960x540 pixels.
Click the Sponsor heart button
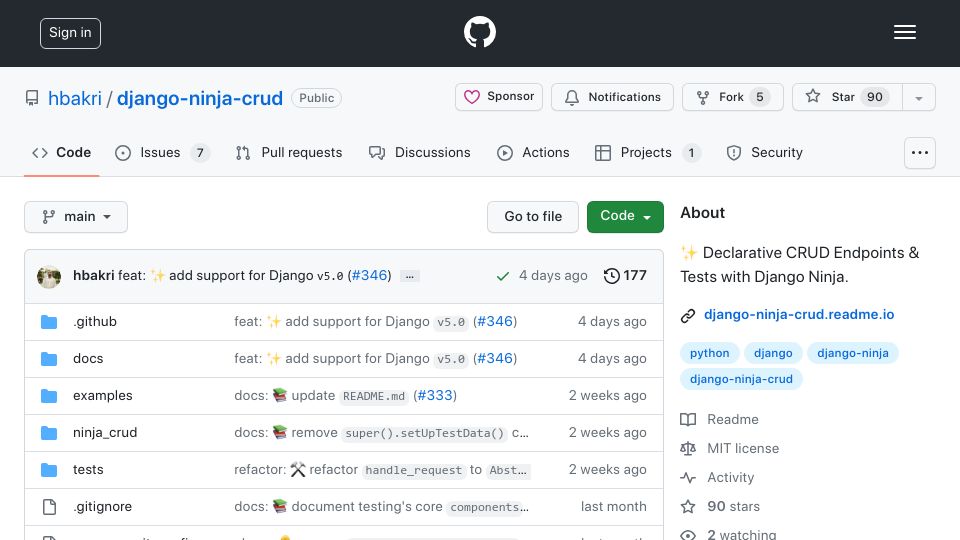498,97
